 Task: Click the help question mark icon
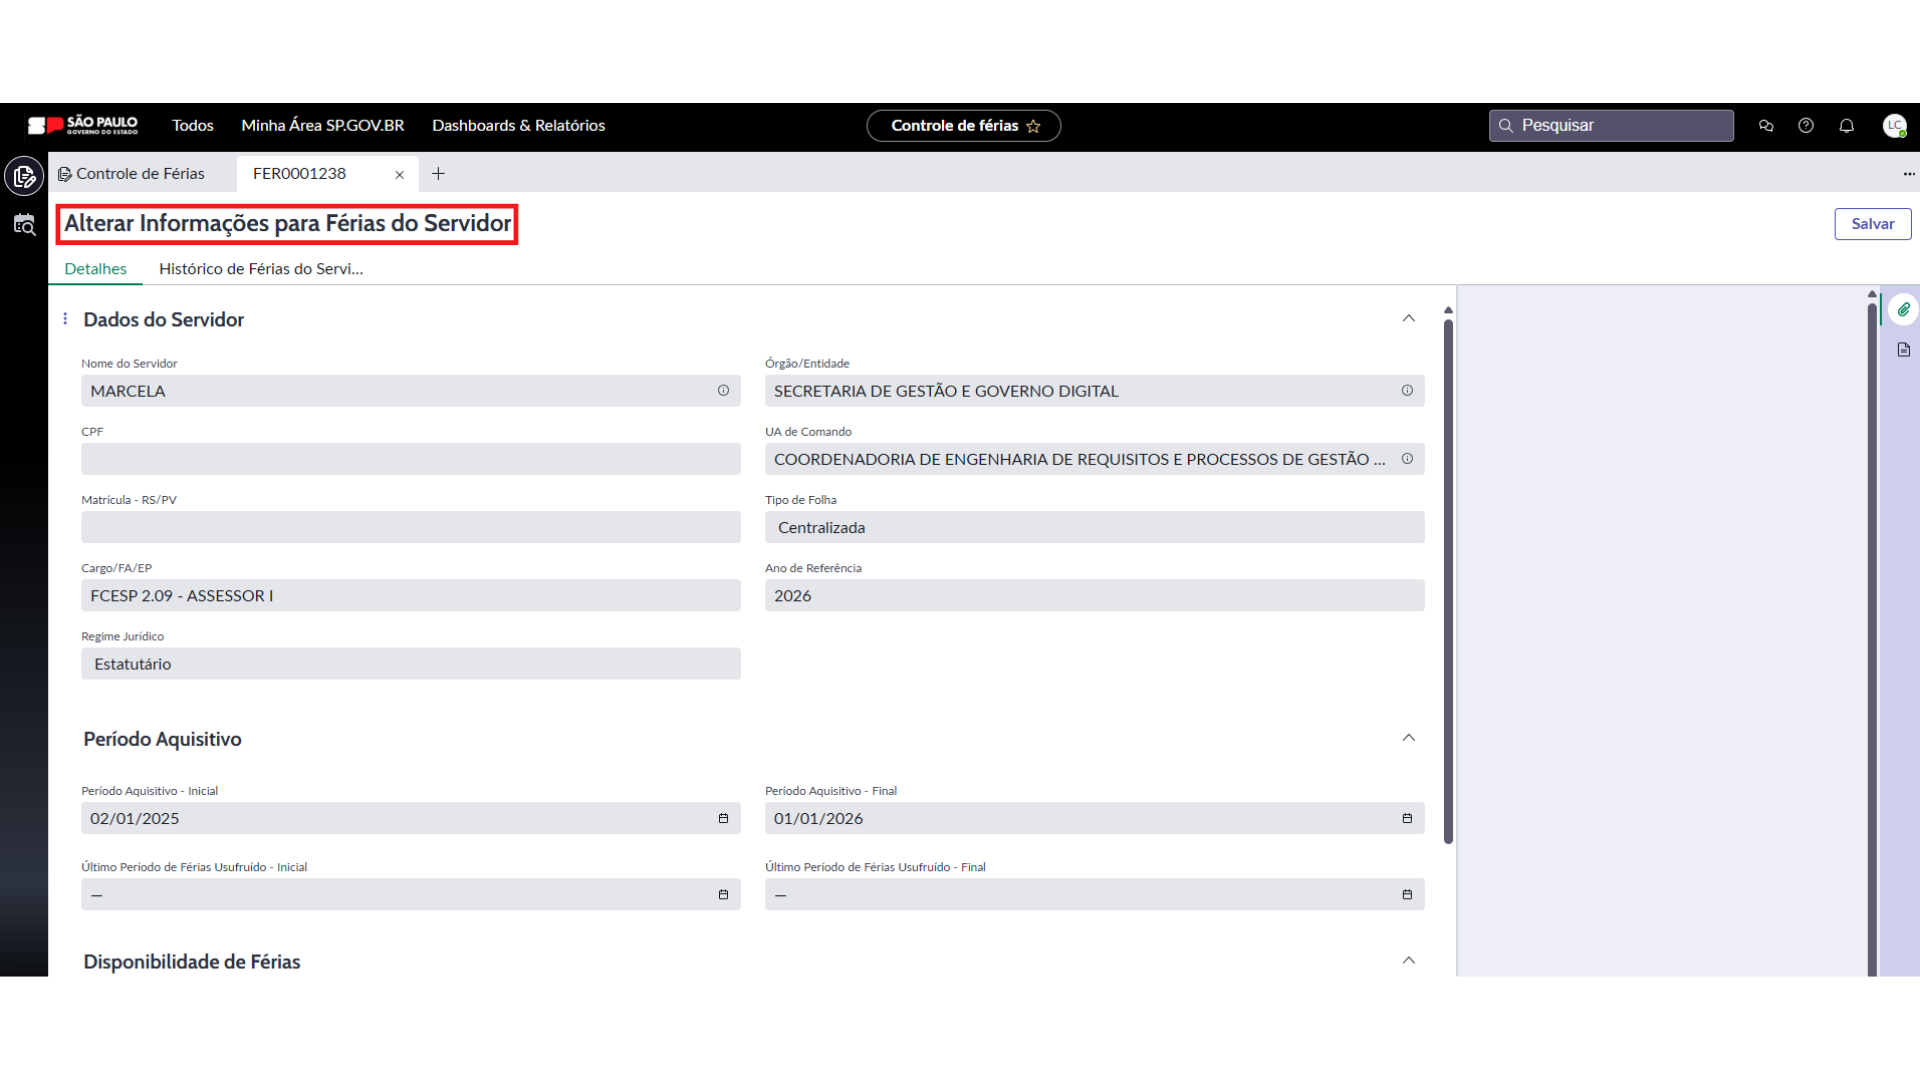[1805, 126]
